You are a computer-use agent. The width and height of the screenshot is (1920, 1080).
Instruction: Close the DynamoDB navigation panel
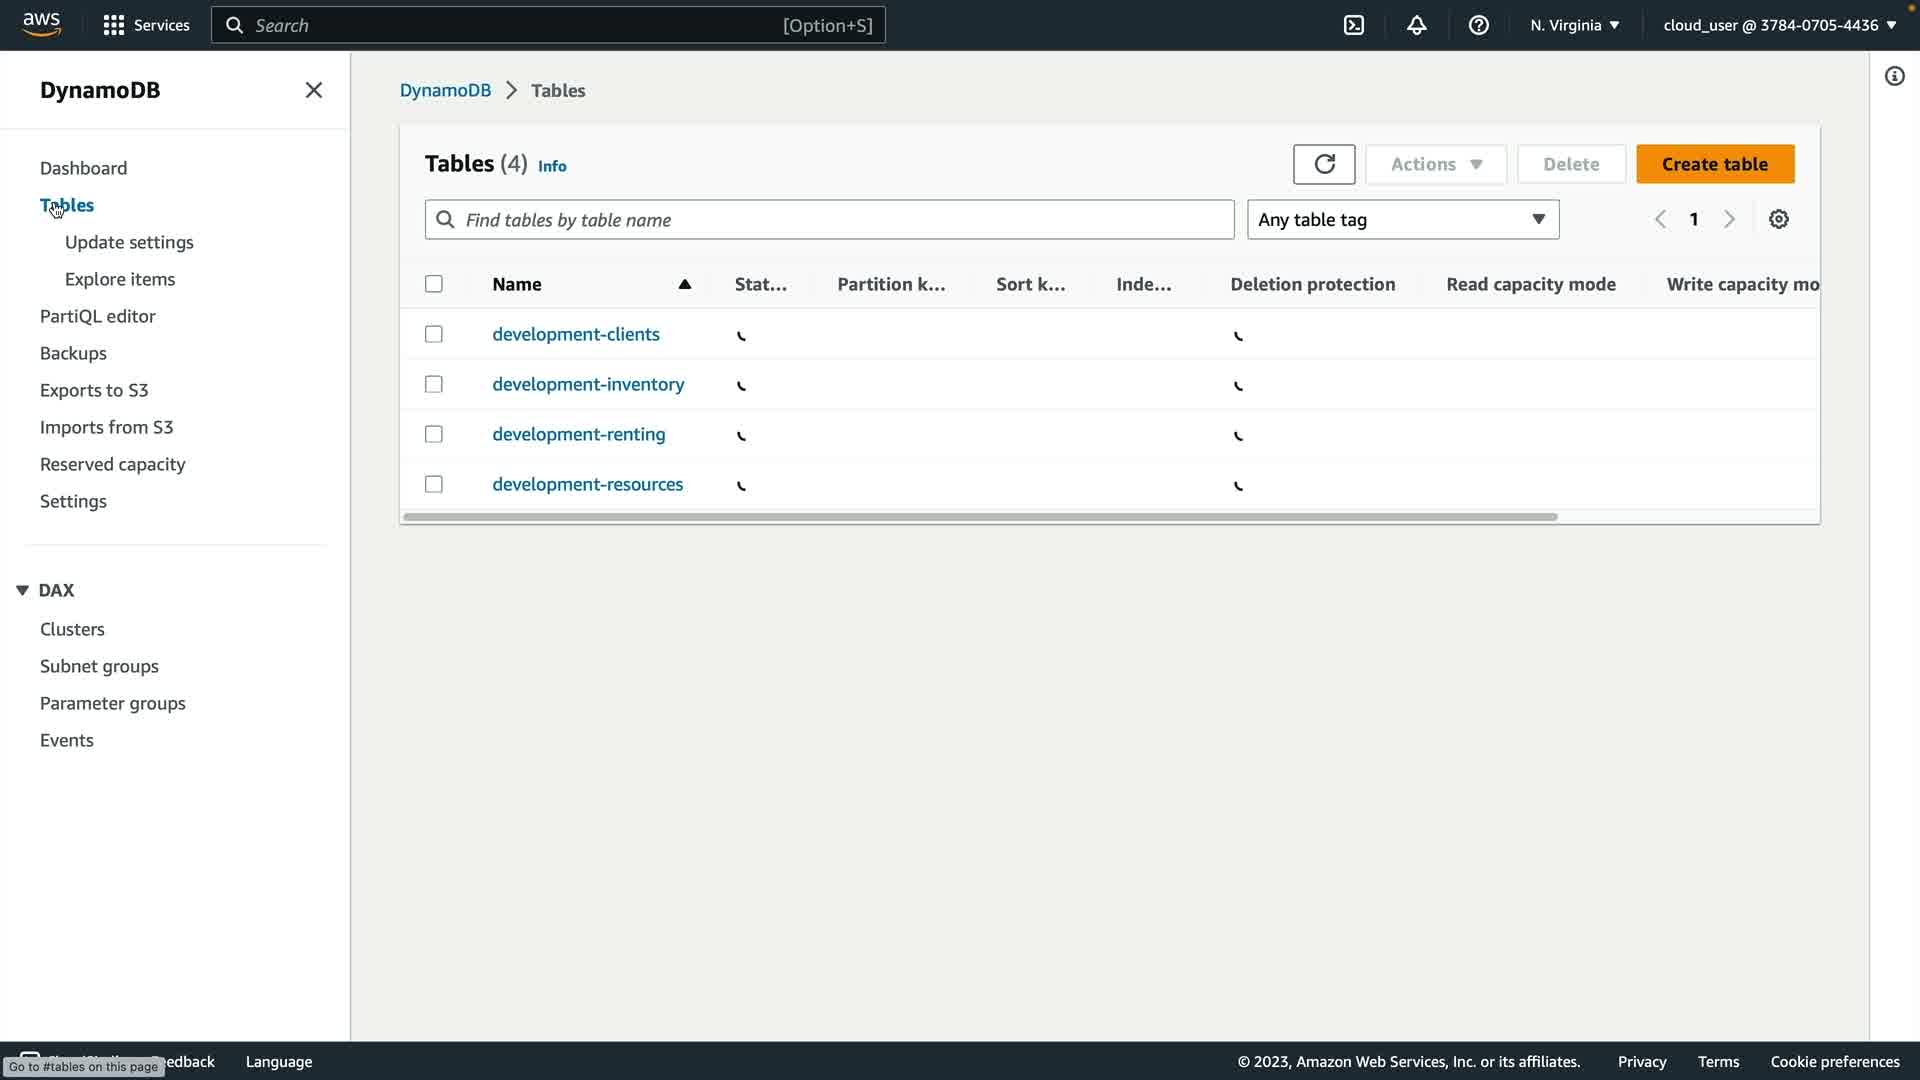313,90
